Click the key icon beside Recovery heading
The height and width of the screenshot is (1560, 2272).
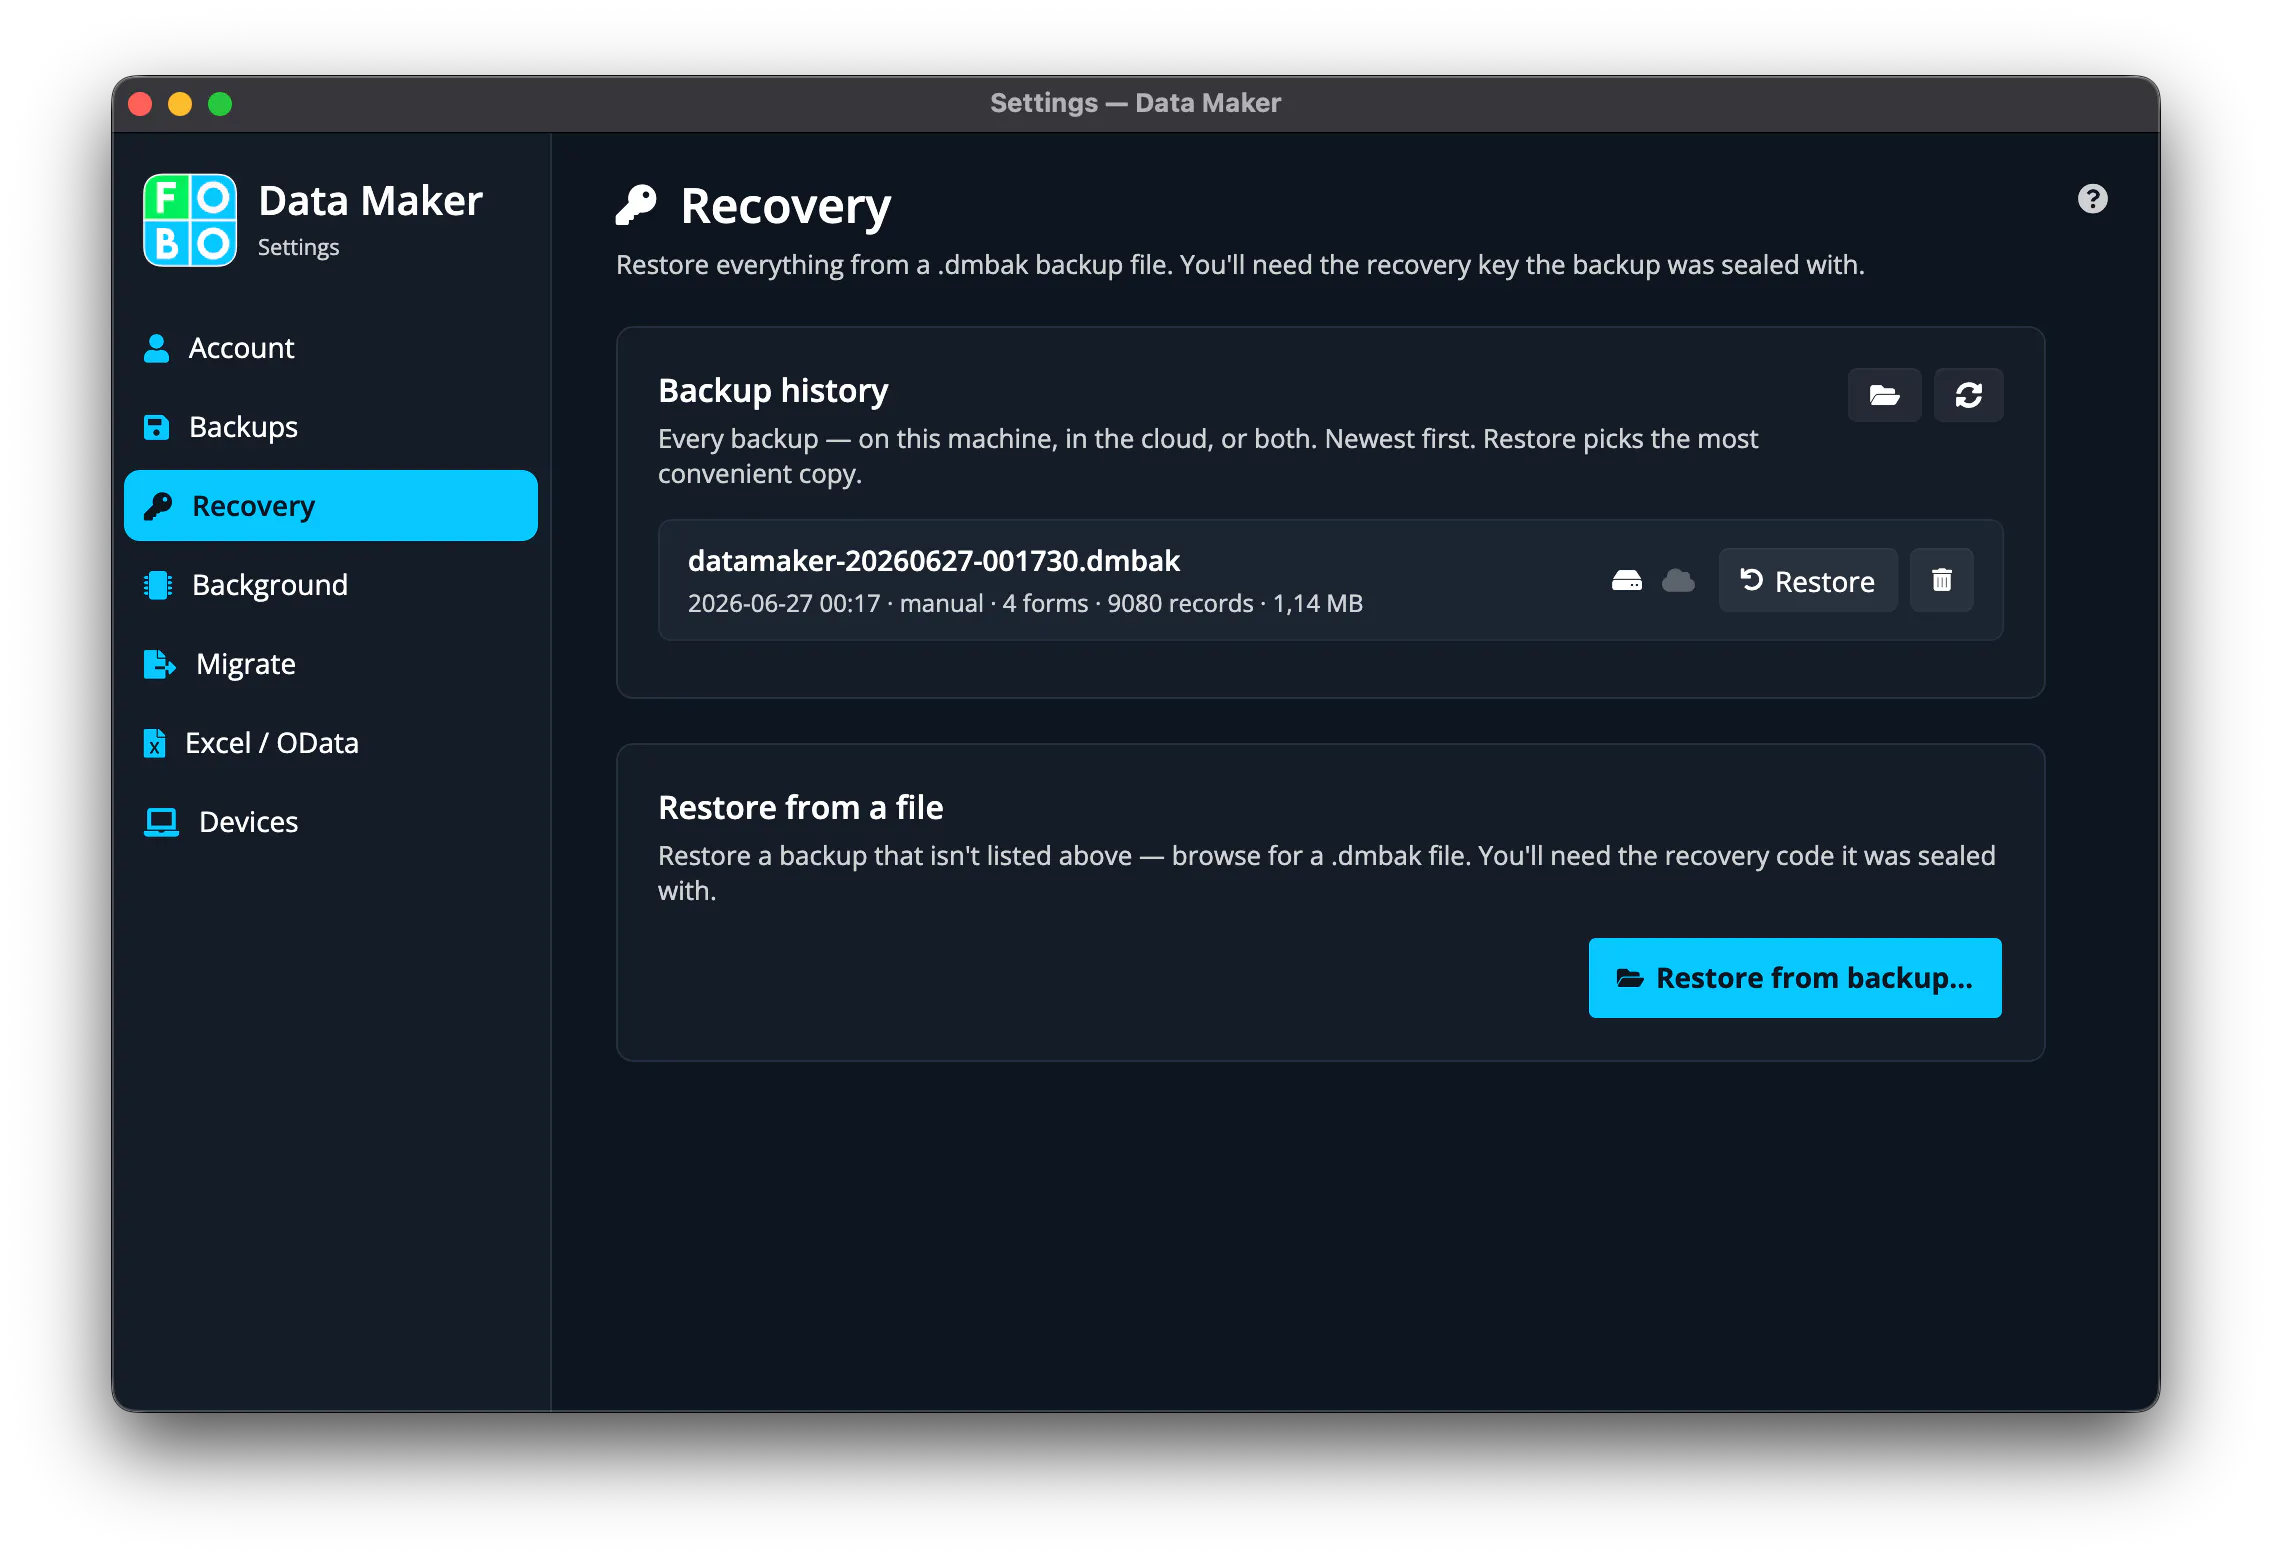[636, 205]
